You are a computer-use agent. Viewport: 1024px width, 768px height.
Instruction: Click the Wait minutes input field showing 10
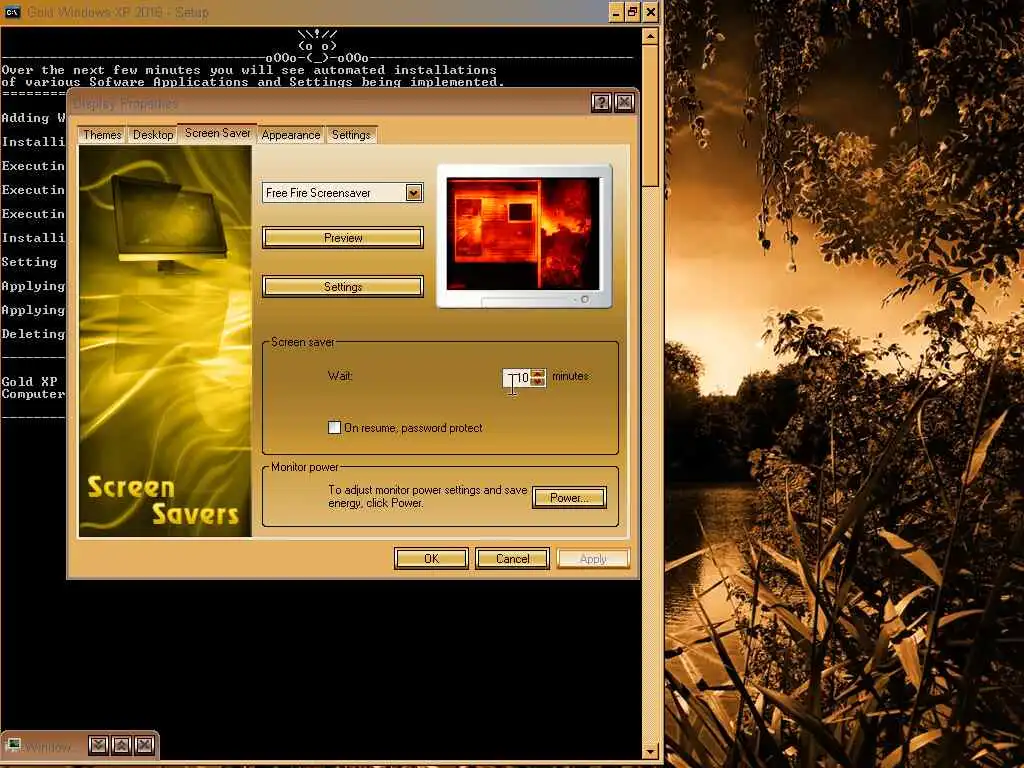coord(517,378)
